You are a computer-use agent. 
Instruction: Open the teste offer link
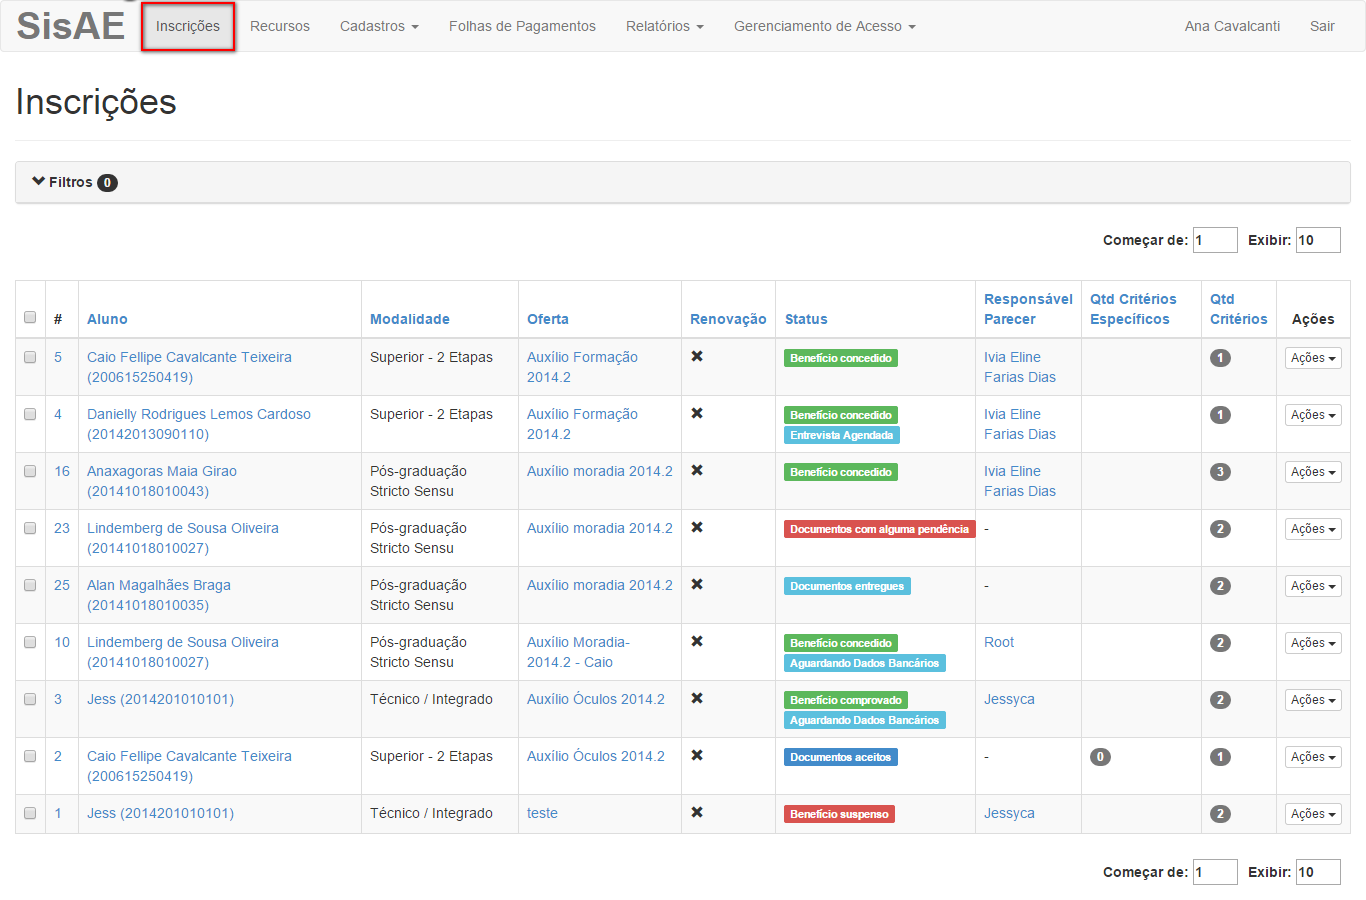(x=542, y=813)
